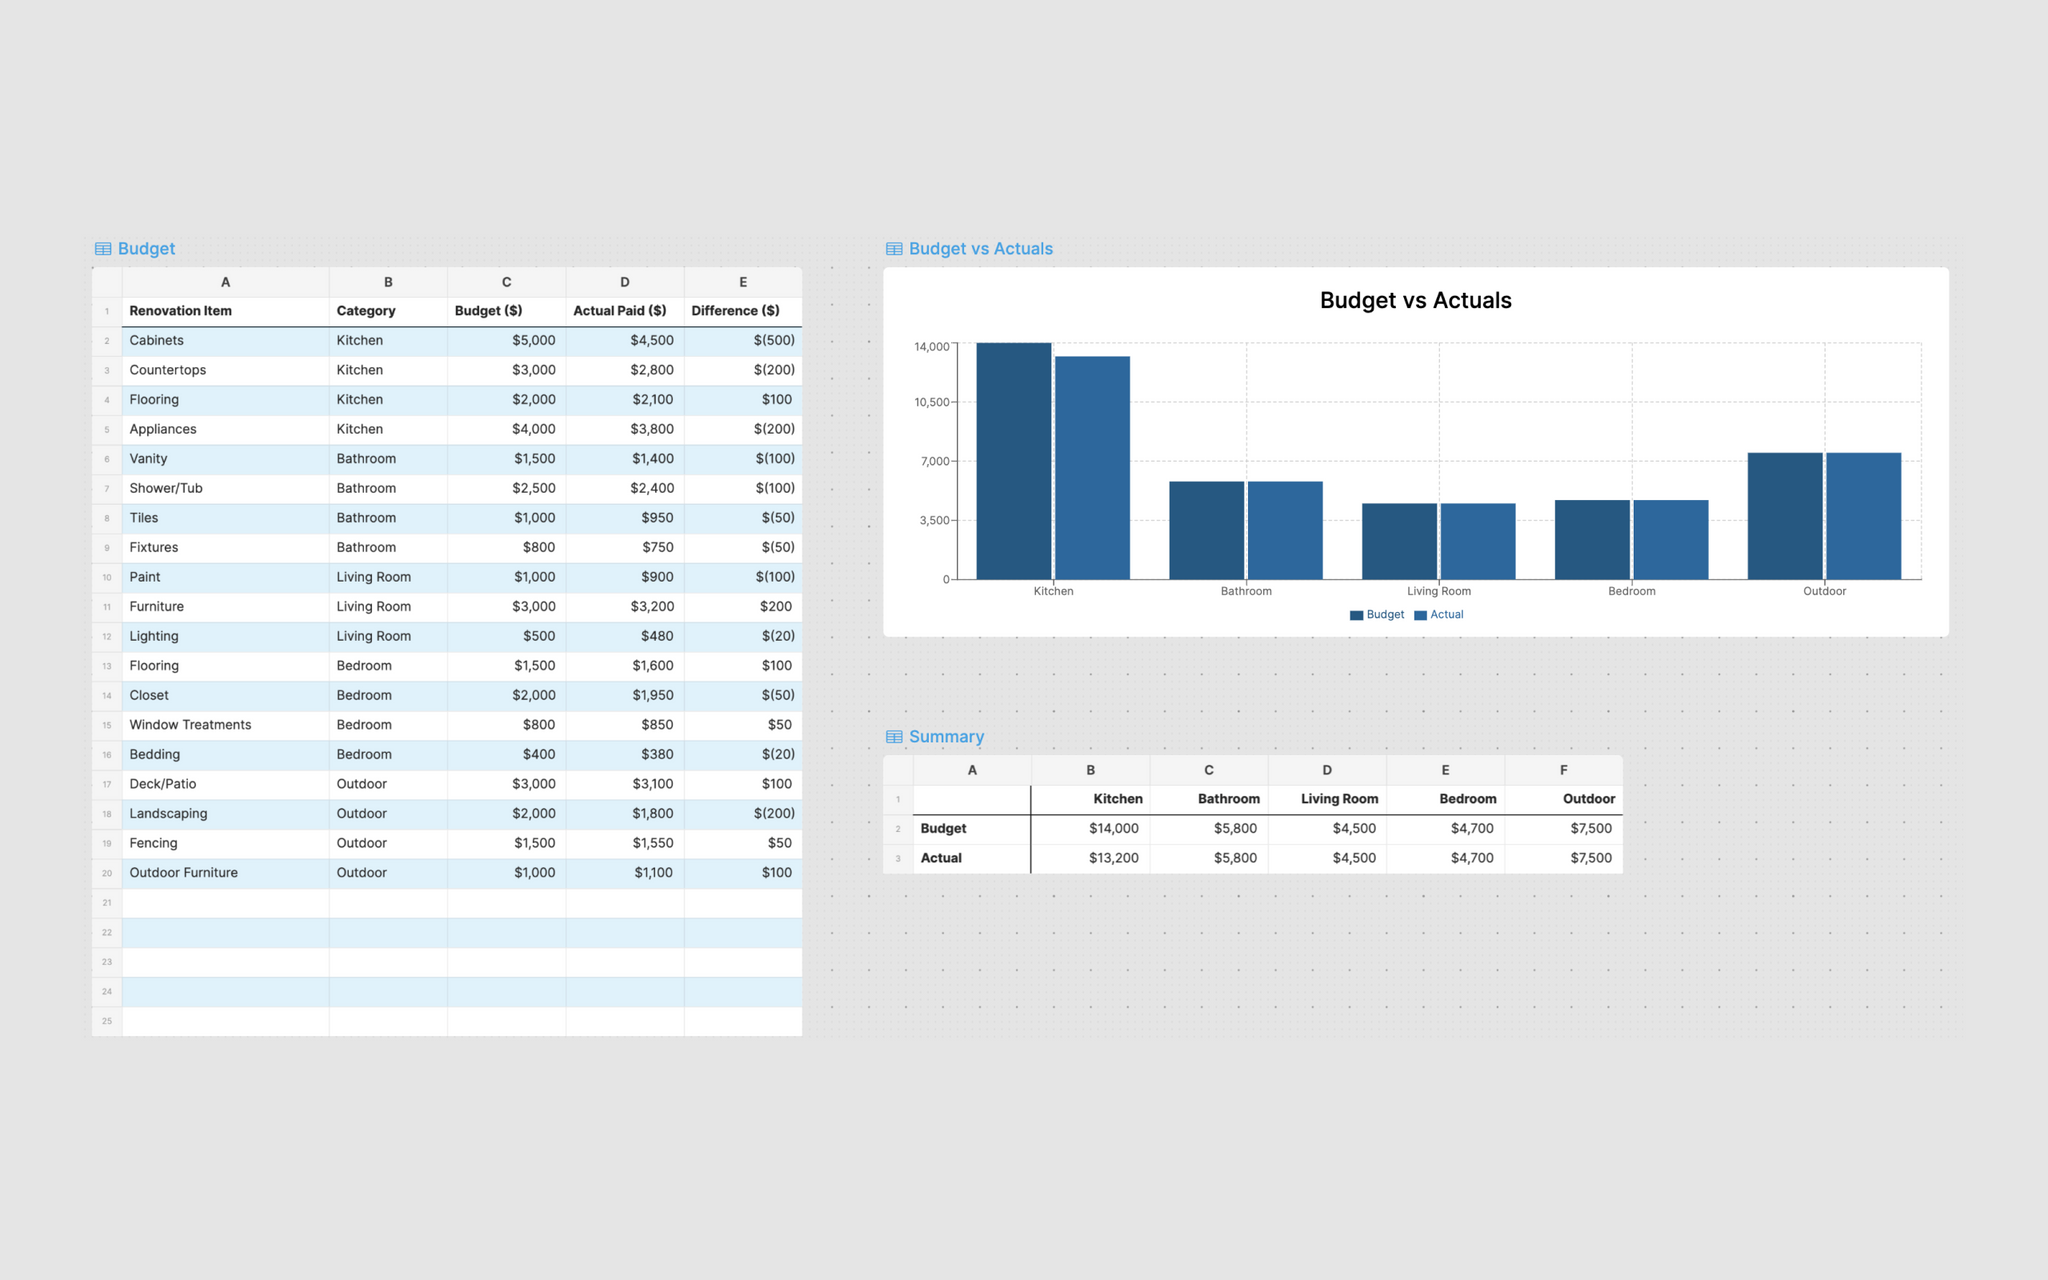Click the Budget legend color swatch
The width and height of the screenshot is (2048, 1280).
[x=1356, y=615]
